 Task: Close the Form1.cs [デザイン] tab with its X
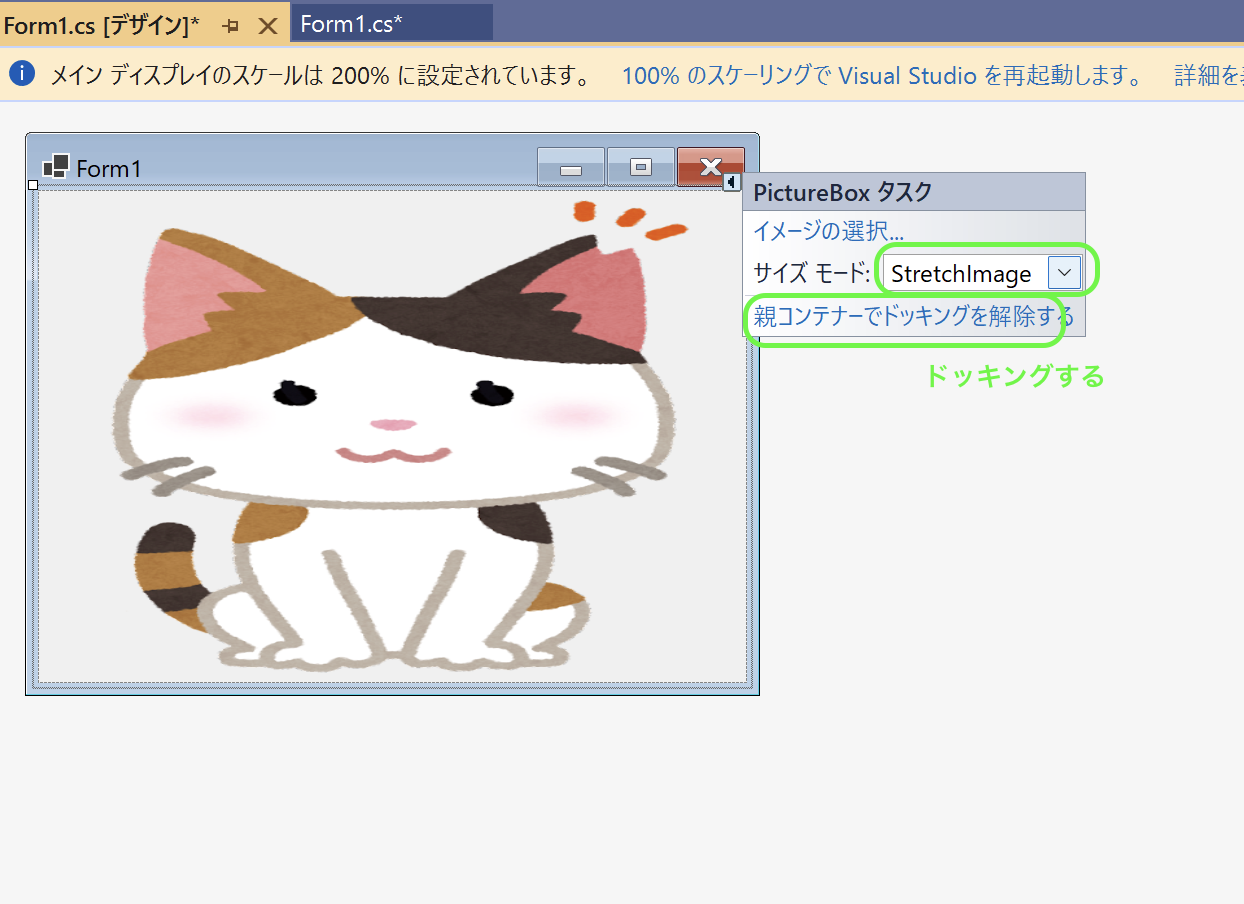coord(268,26)
